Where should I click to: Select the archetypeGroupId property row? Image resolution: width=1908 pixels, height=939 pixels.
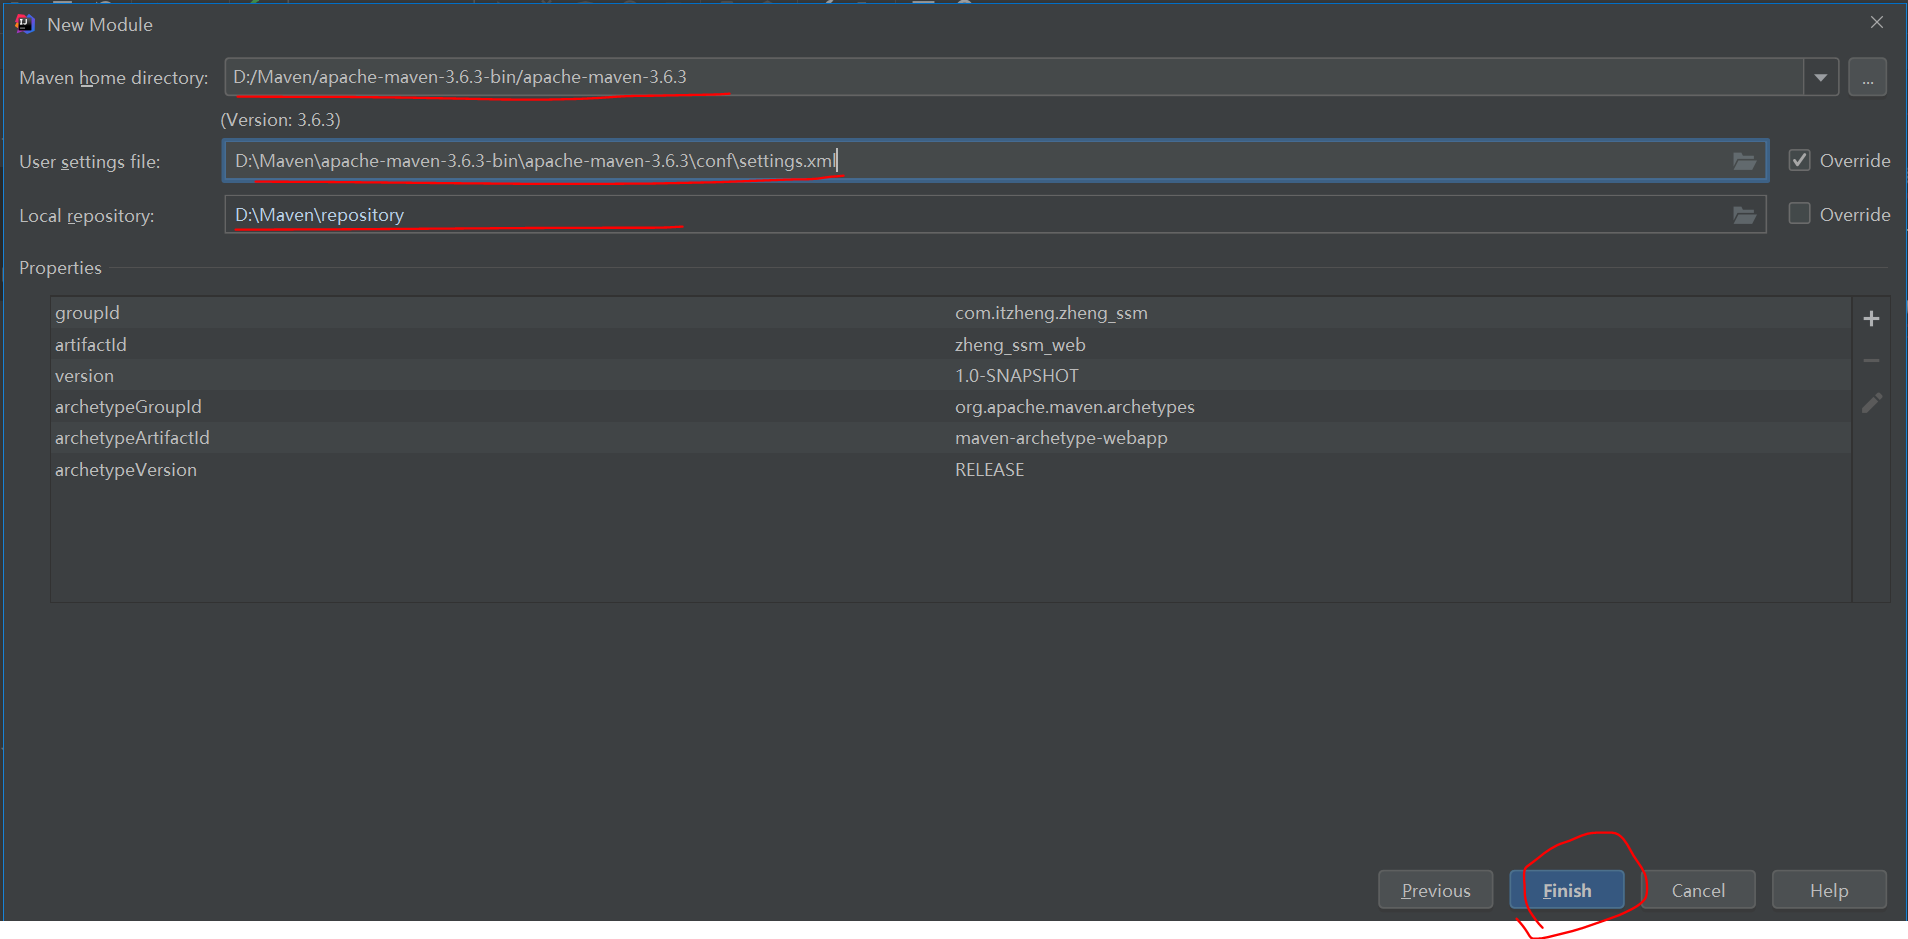pos(950,407)
